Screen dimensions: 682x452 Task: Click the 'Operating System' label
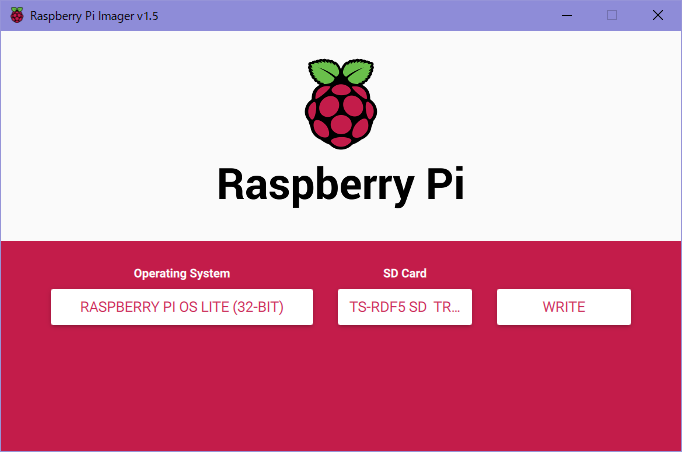click(182, 273)
